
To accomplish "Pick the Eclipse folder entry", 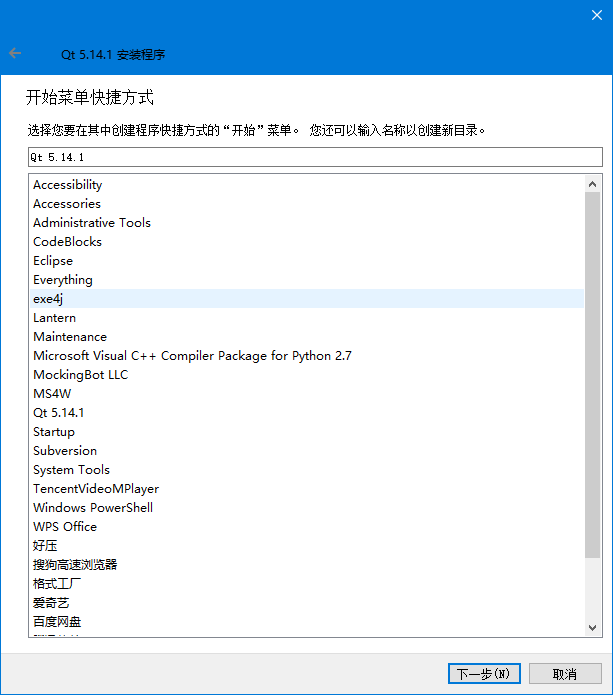I will point(307,261).
